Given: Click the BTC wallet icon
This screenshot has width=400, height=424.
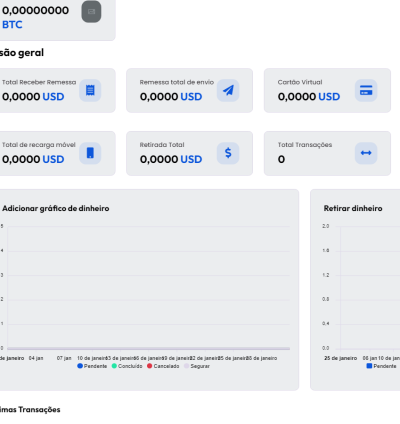Looking at the screenshot, I should (91, 12).
